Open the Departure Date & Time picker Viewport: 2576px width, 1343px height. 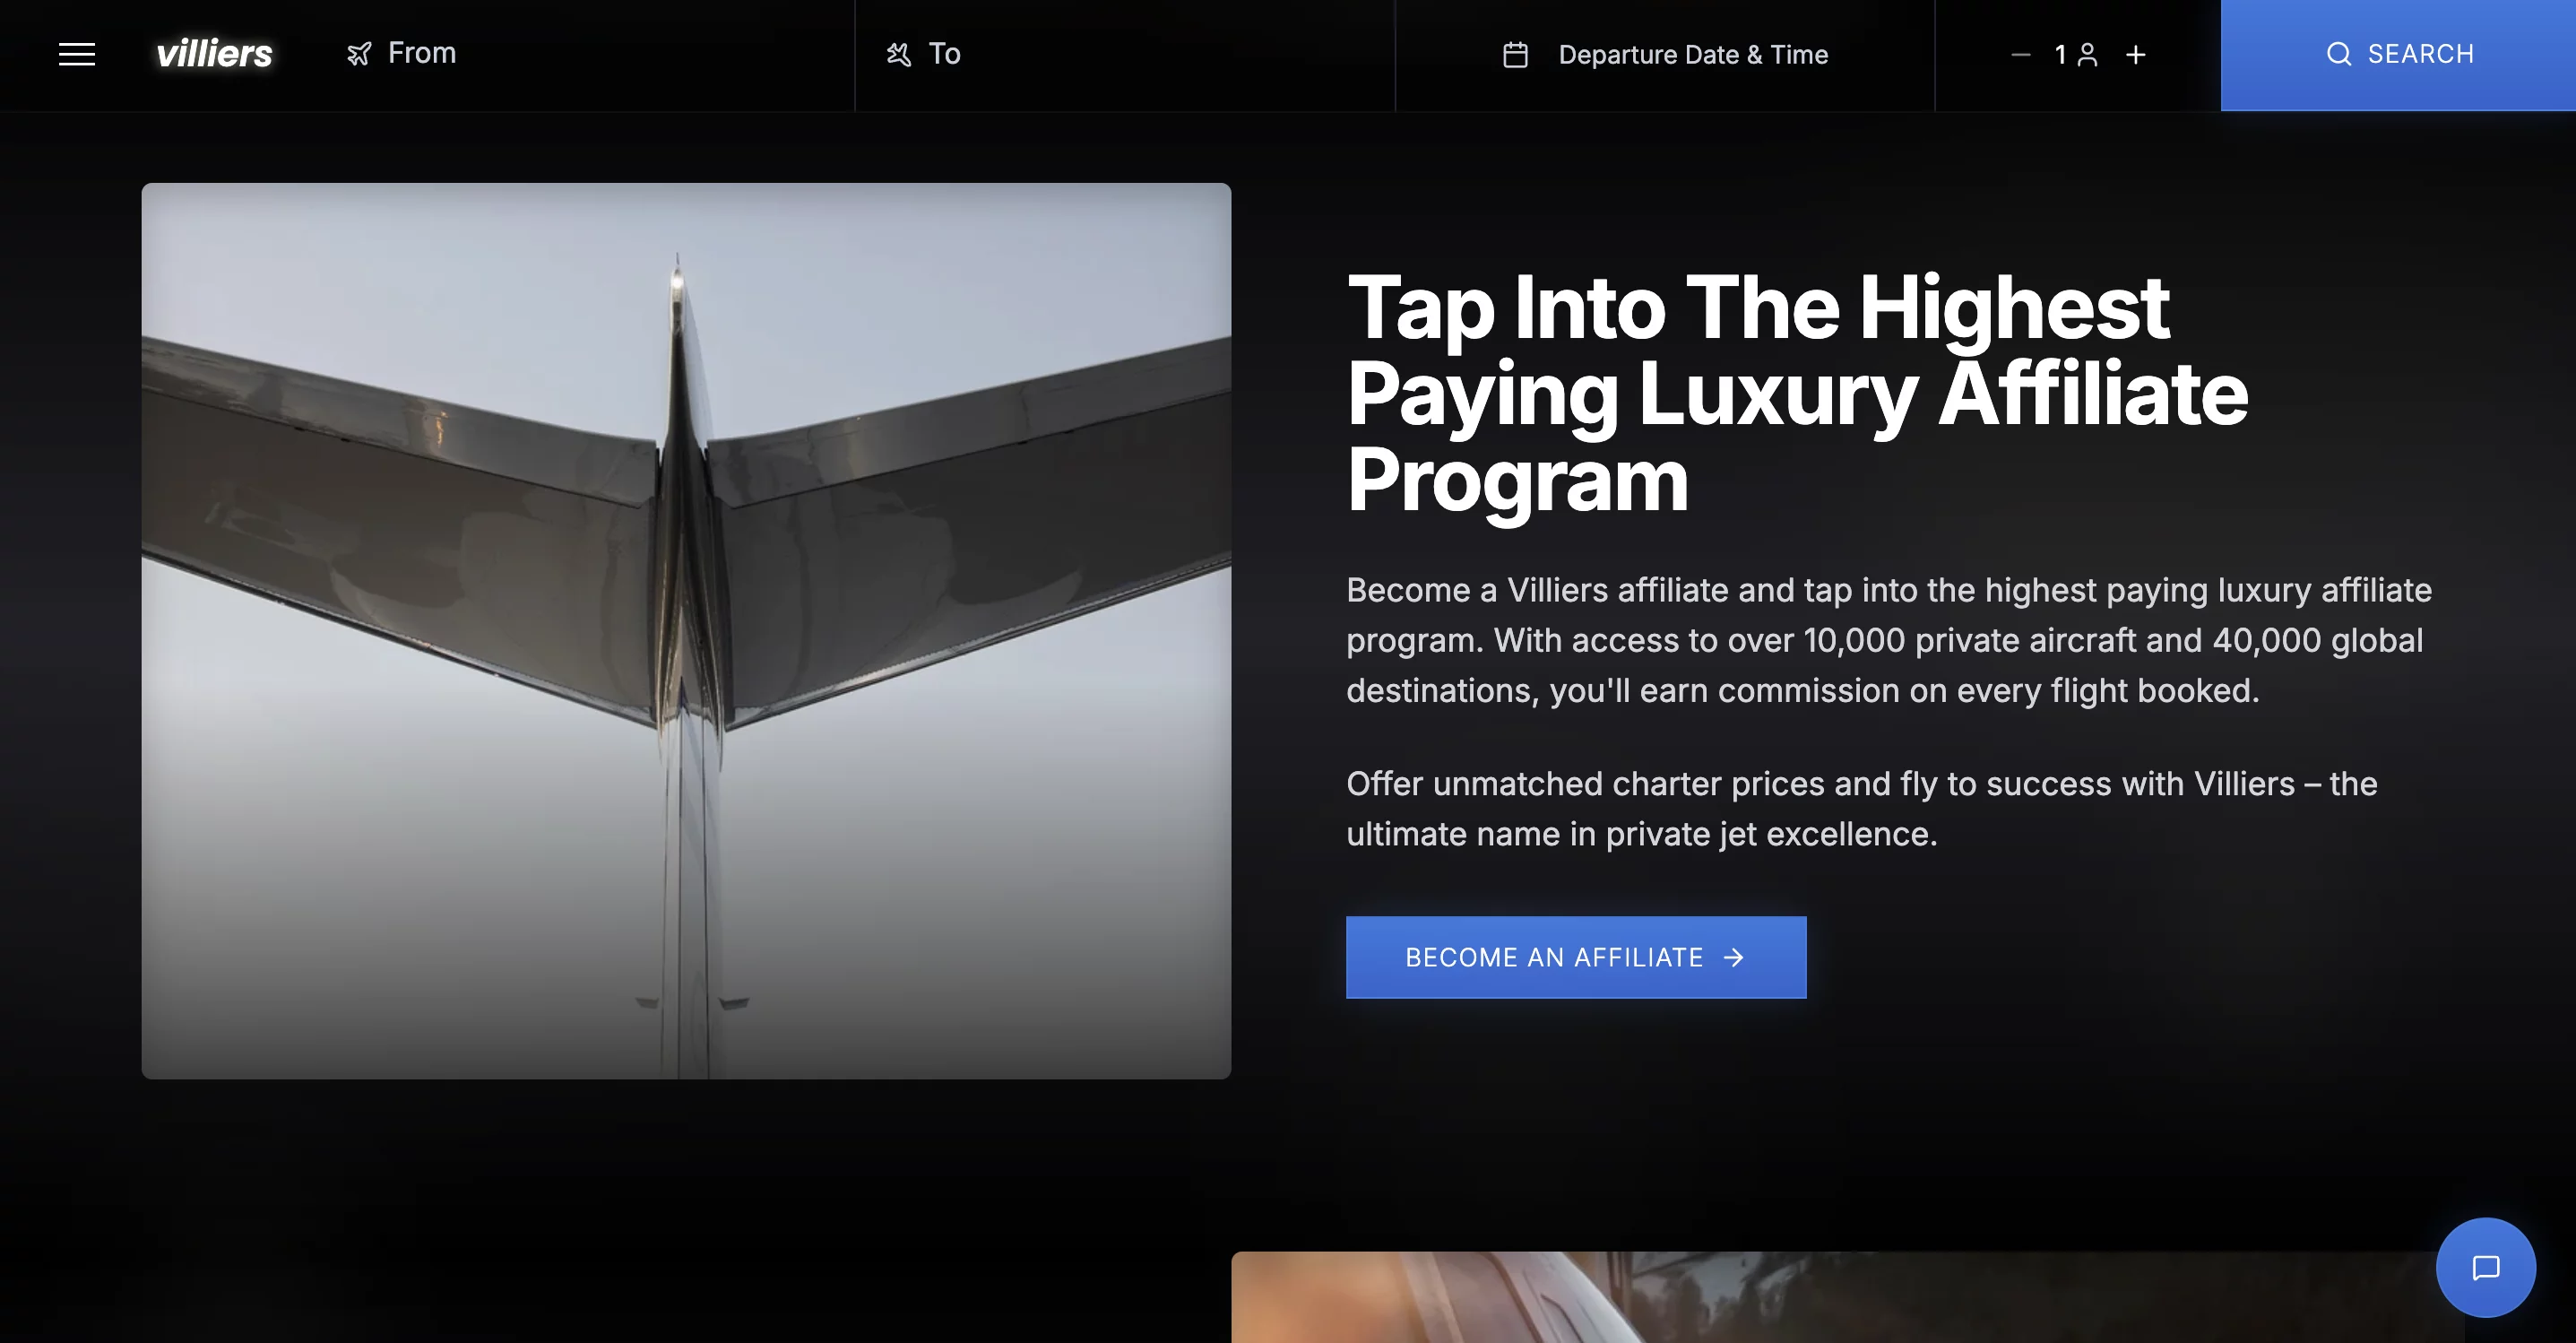click(x=1665, y=54)
